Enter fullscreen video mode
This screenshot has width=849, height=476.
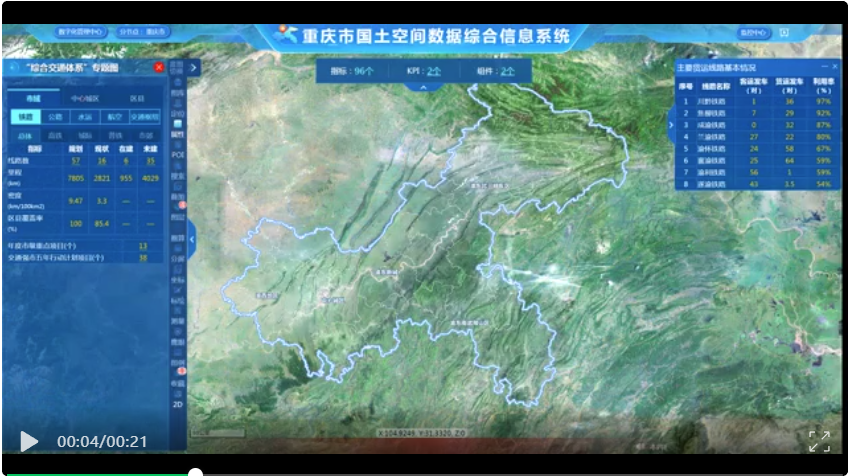(819, 441)
